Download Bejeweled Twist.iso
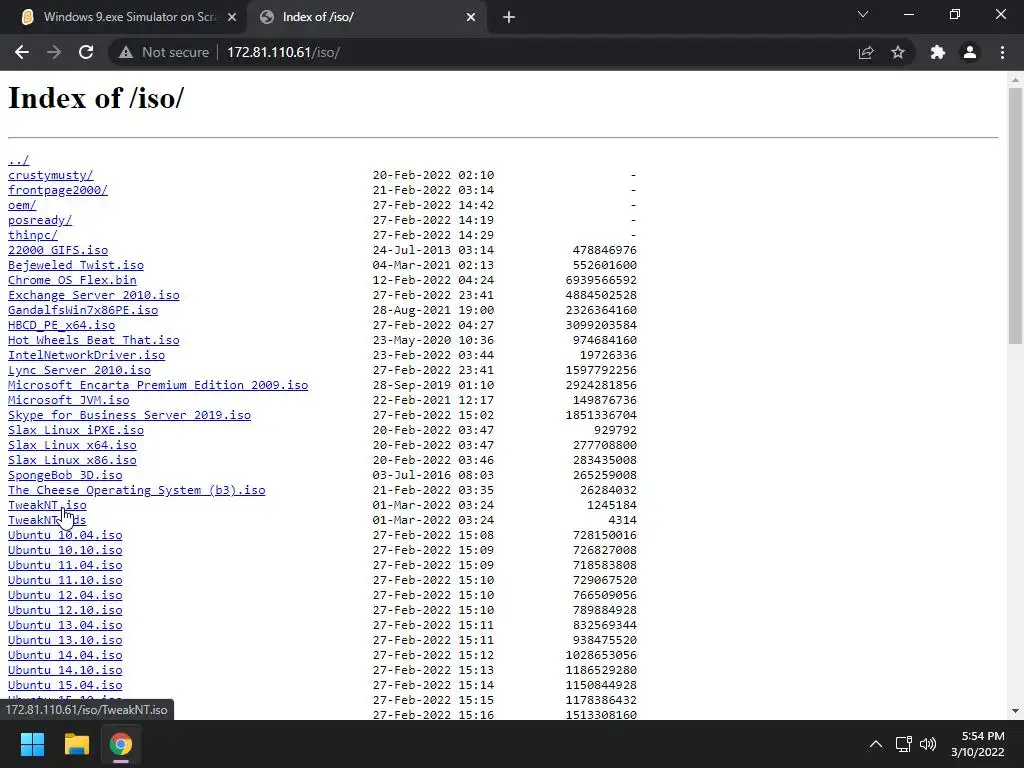Viewport: 1024px width, 768px height. (x=76, y=265)
